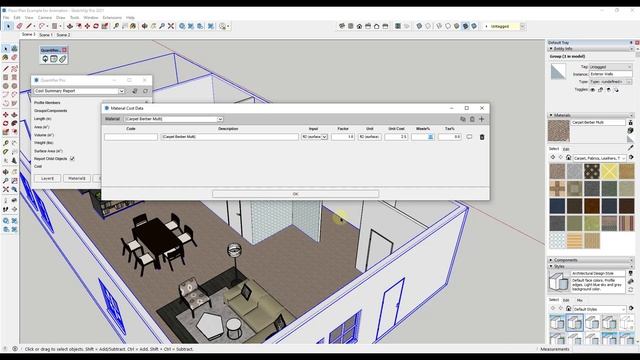The image size is (640, 360).
Task: Open the Extensions menu
Action: (x=112, y=18)
